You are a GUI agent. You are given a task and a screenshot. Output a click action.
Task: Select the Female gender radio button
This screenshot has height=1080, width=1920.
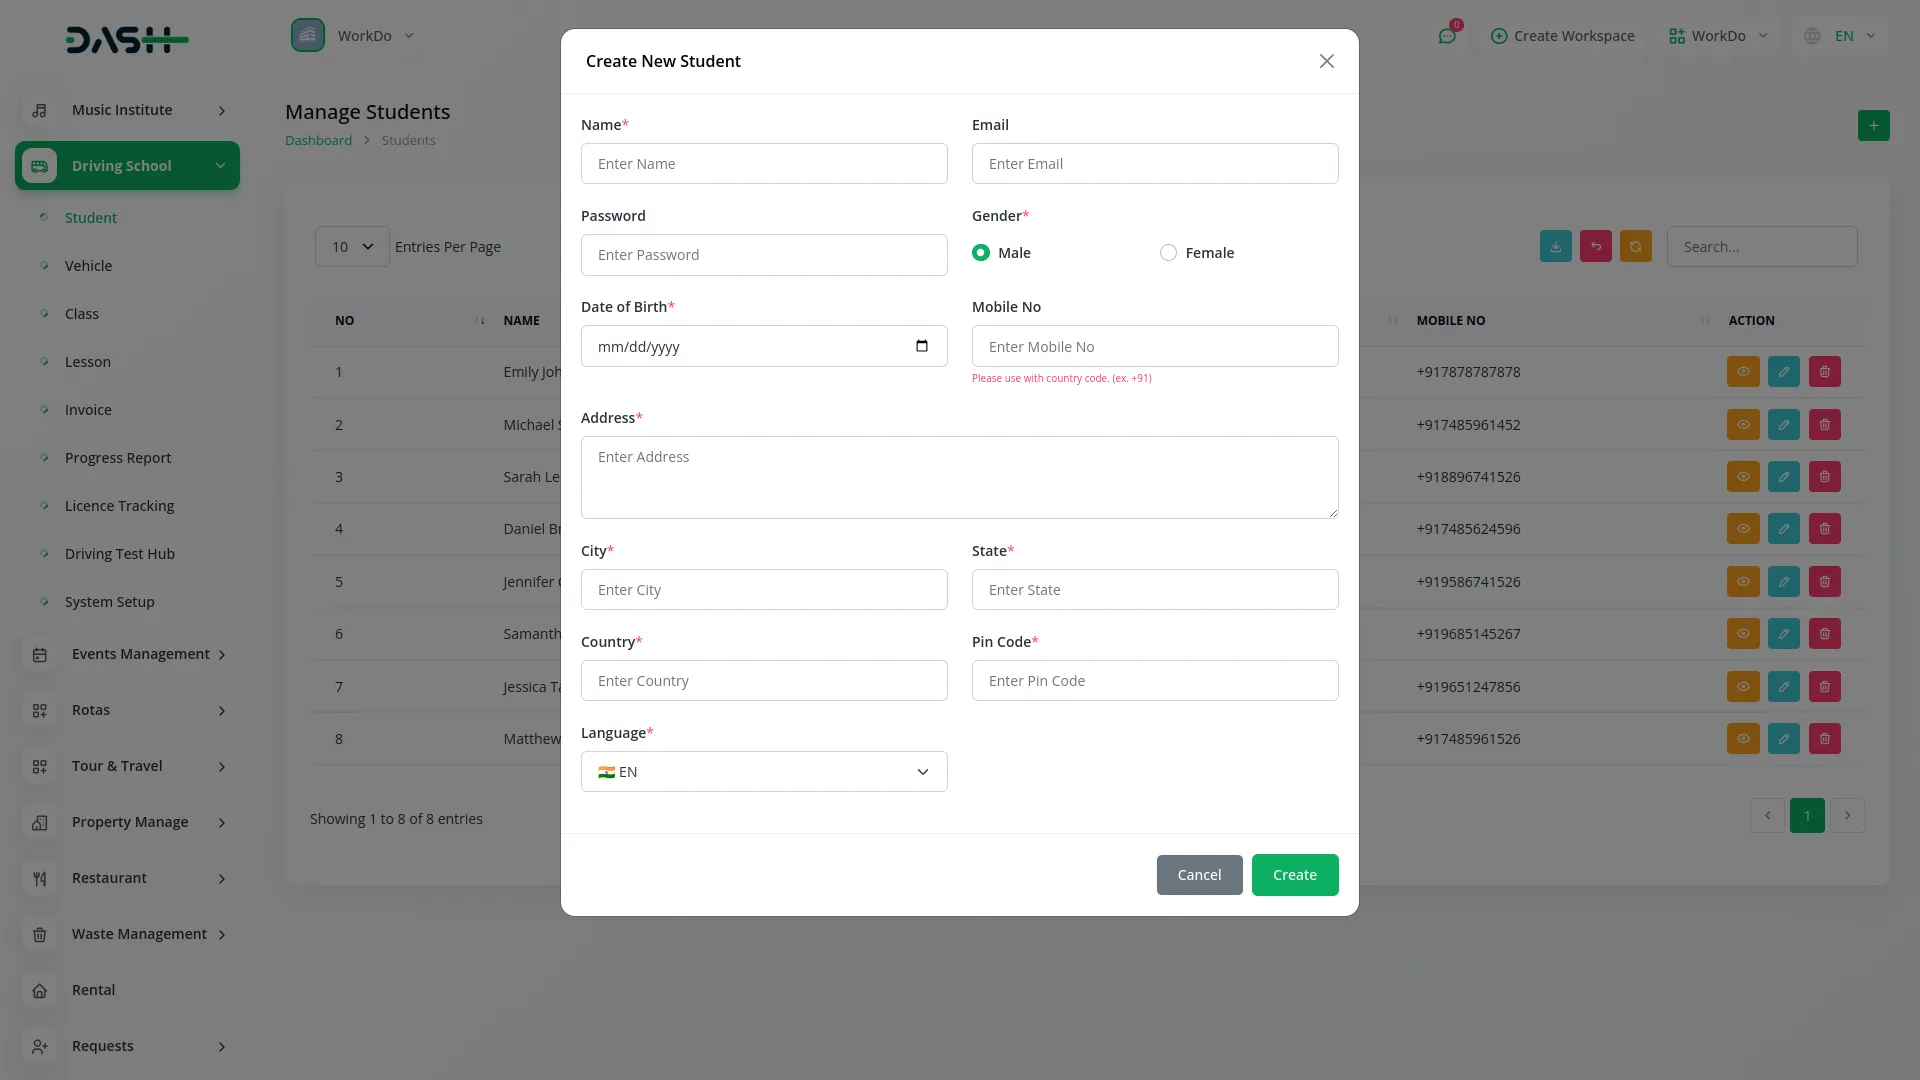[1168, 253]
